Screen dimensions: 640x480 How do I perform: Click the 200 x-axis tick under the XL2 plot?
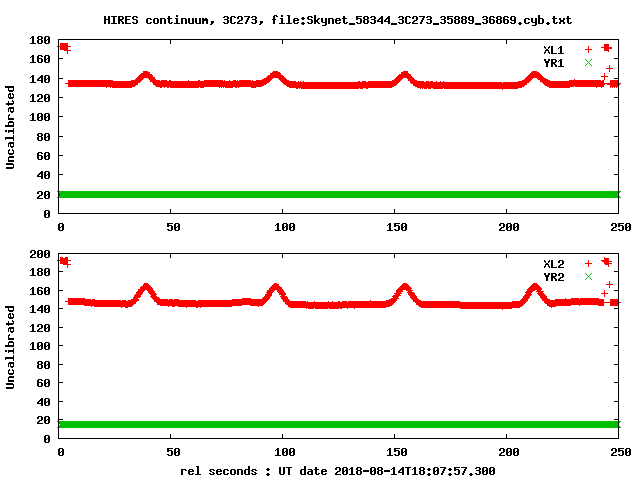click(509, 452)
